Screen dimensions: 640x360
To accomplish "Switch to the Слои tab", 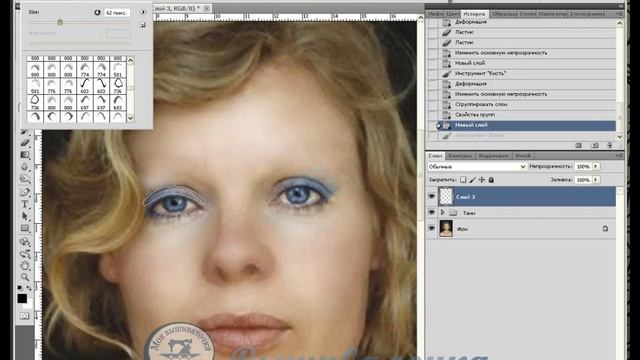I will pos(435,156).
